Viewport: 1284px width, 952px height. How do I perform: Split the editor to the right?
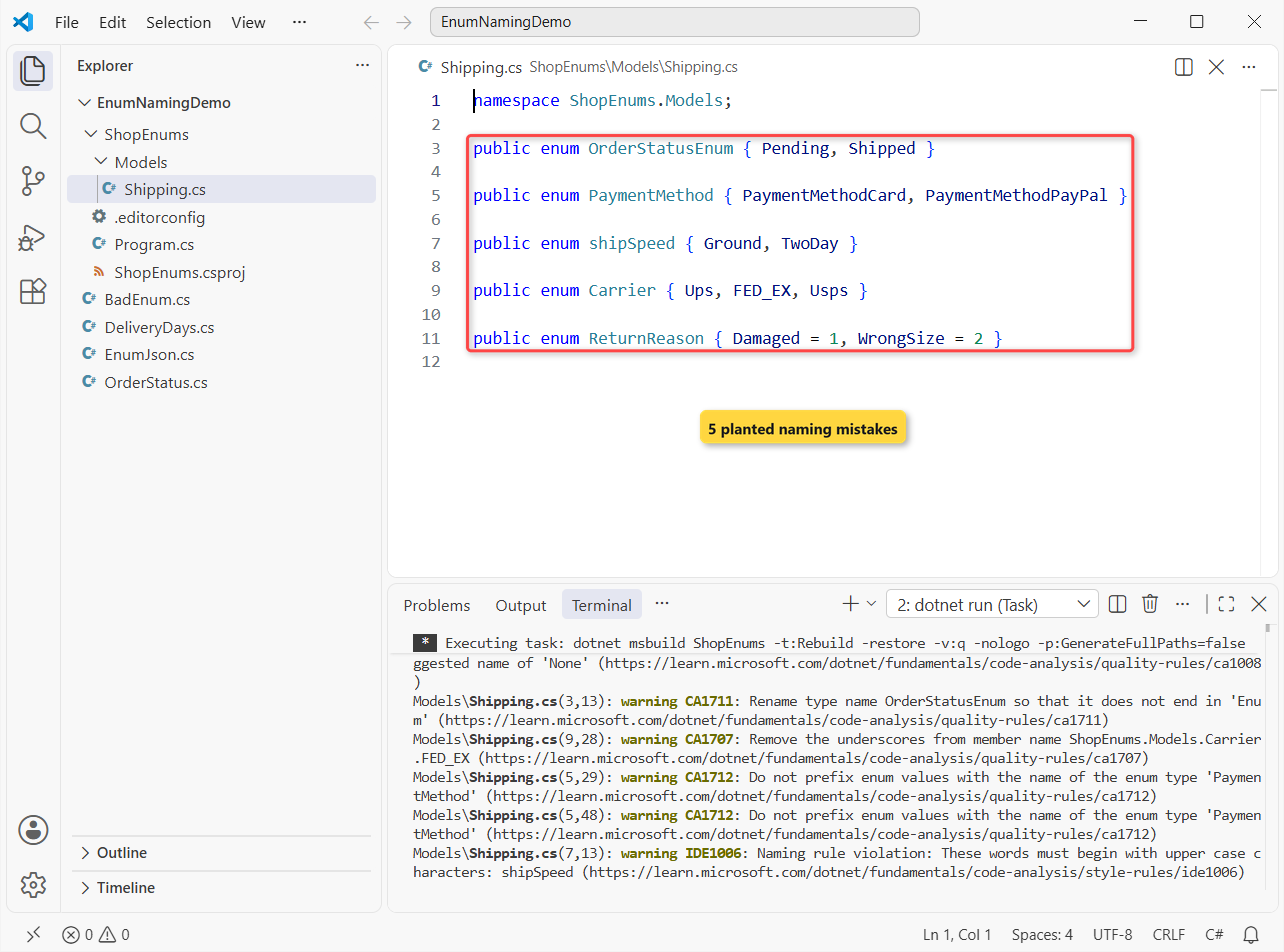point(1183,67)
